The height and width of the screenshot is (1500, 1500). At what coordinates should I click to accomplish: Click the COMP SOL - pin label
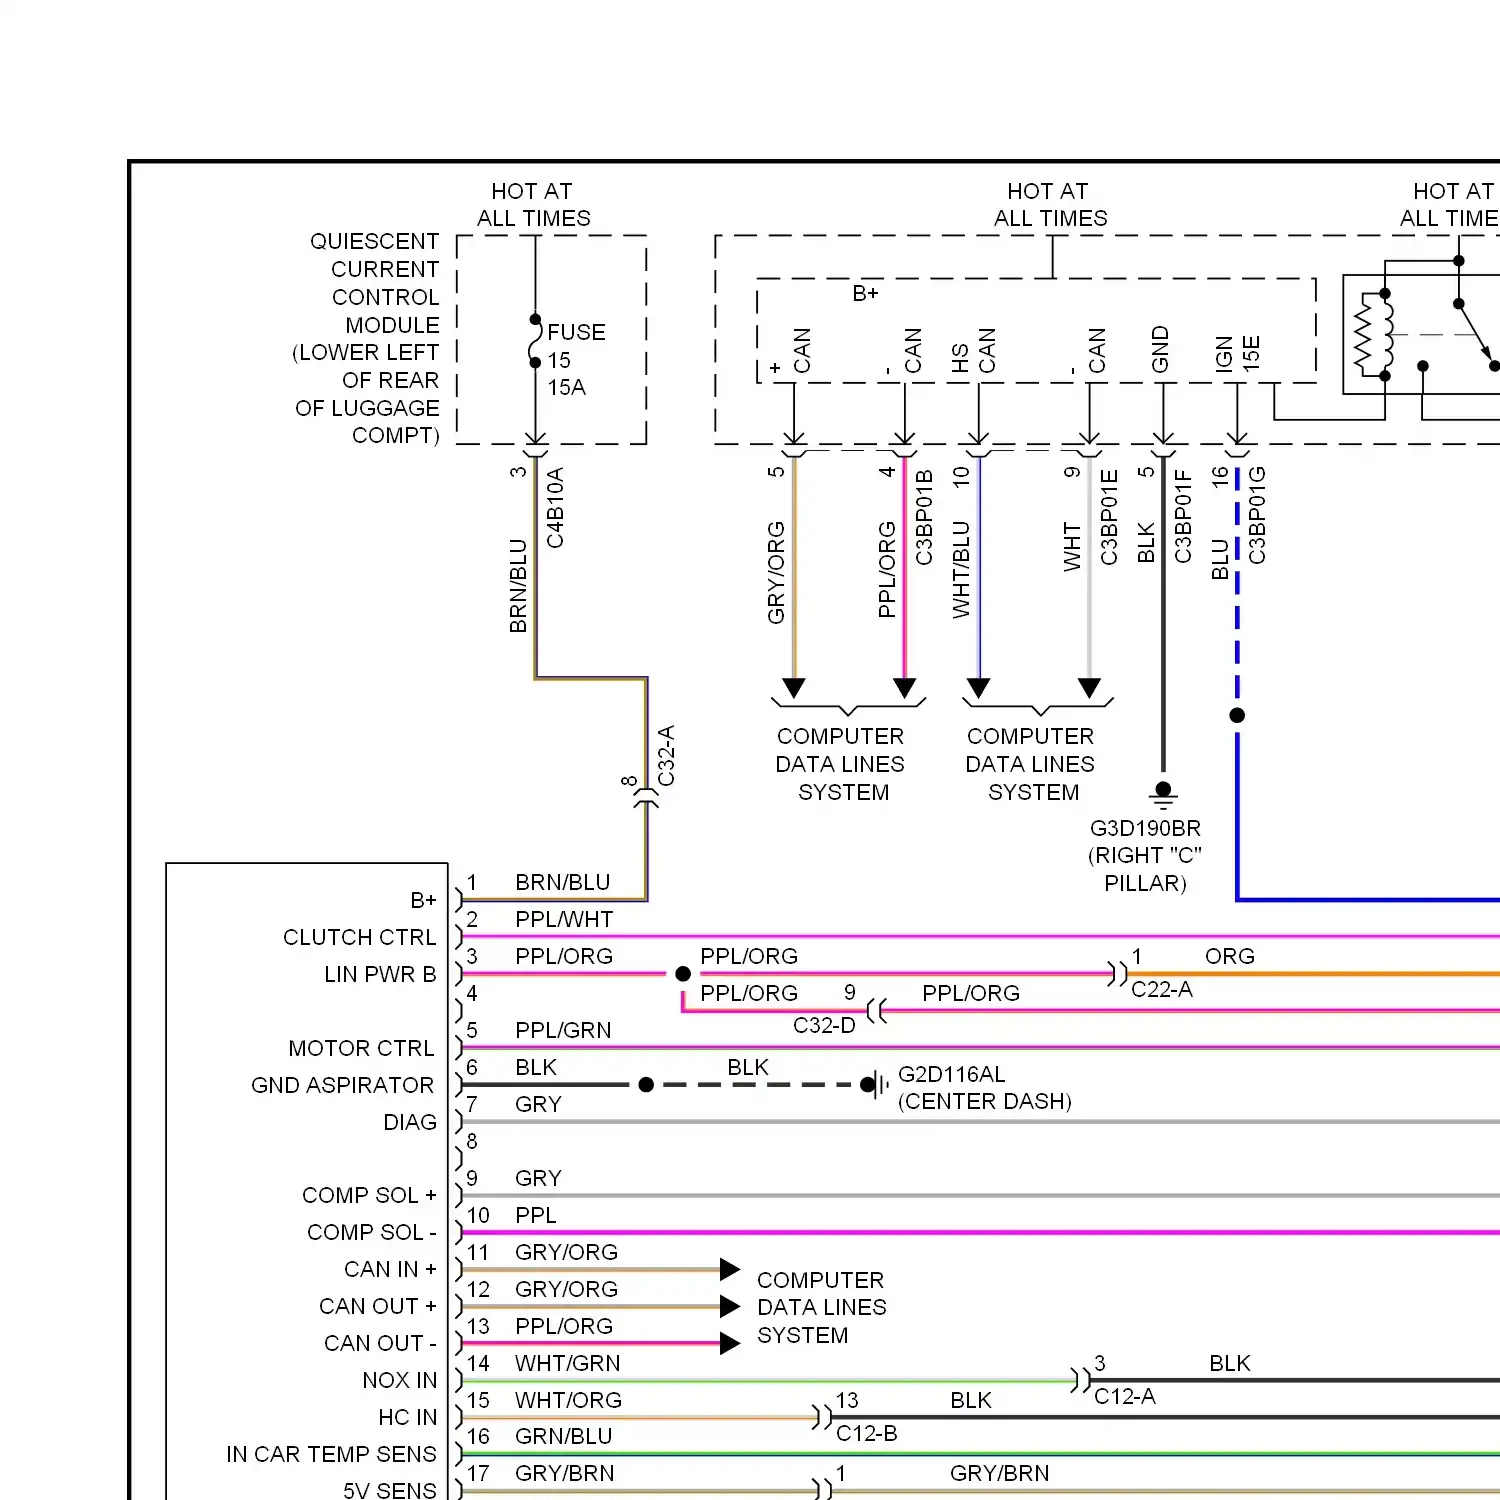[x=372, y=1232]
